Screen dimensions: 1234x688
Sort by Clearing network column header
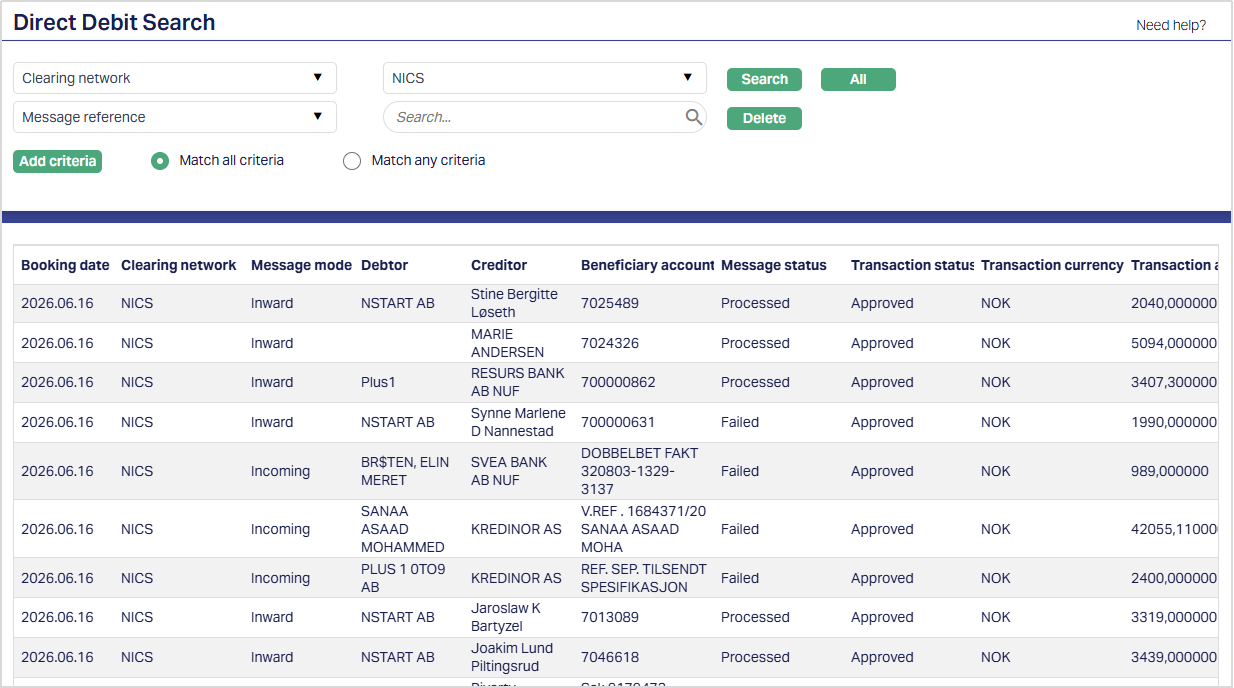179,265
